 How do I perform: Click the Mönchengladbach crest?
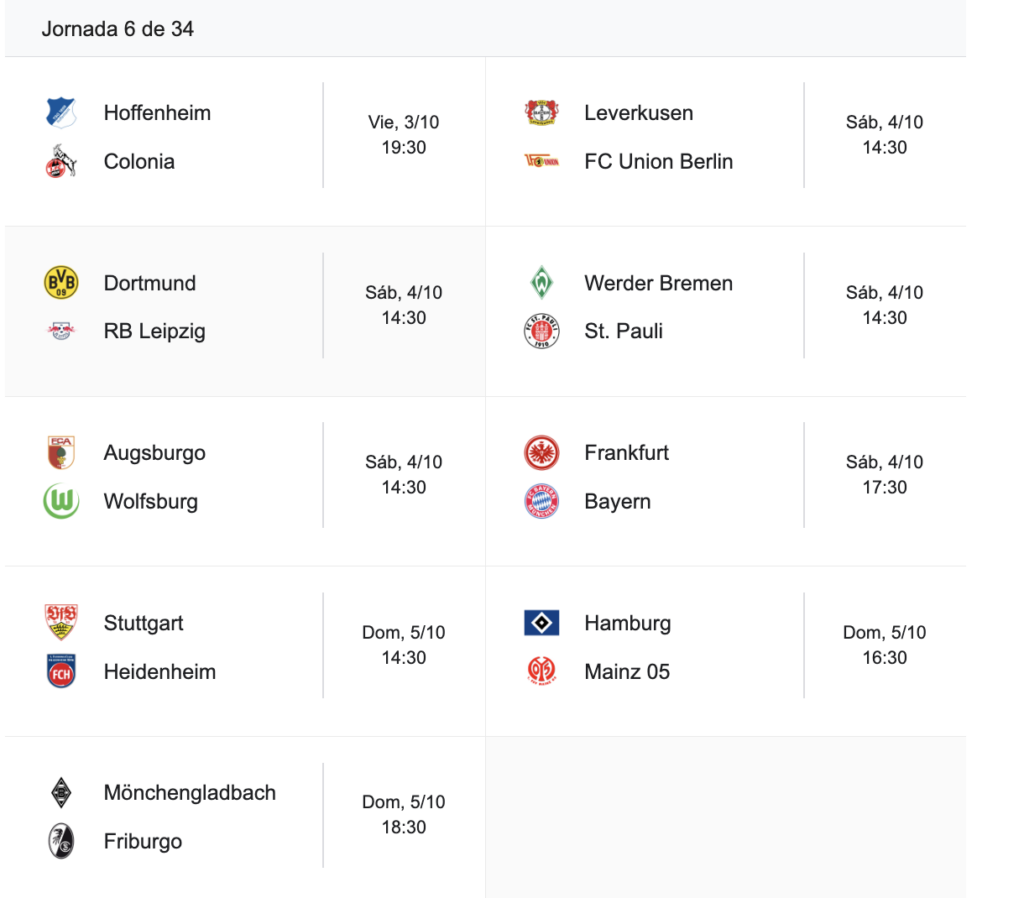(x=61, y=793)
